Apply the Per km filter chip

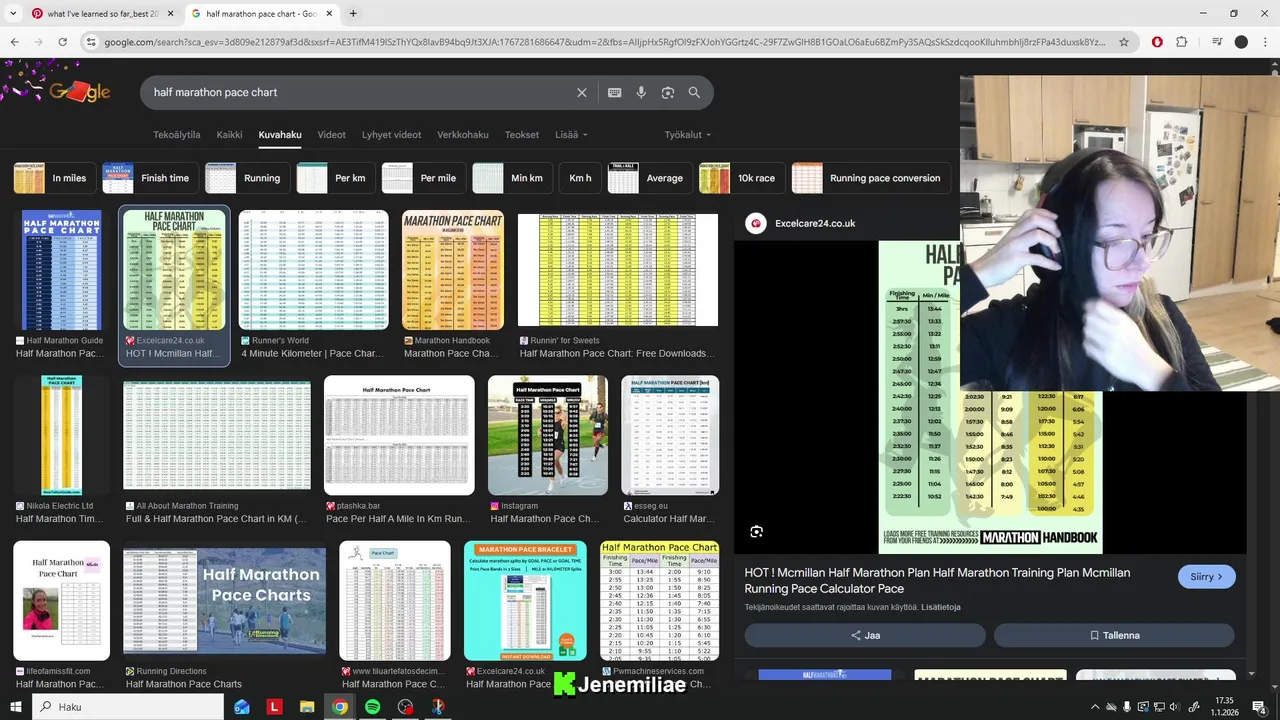[336, 178]
